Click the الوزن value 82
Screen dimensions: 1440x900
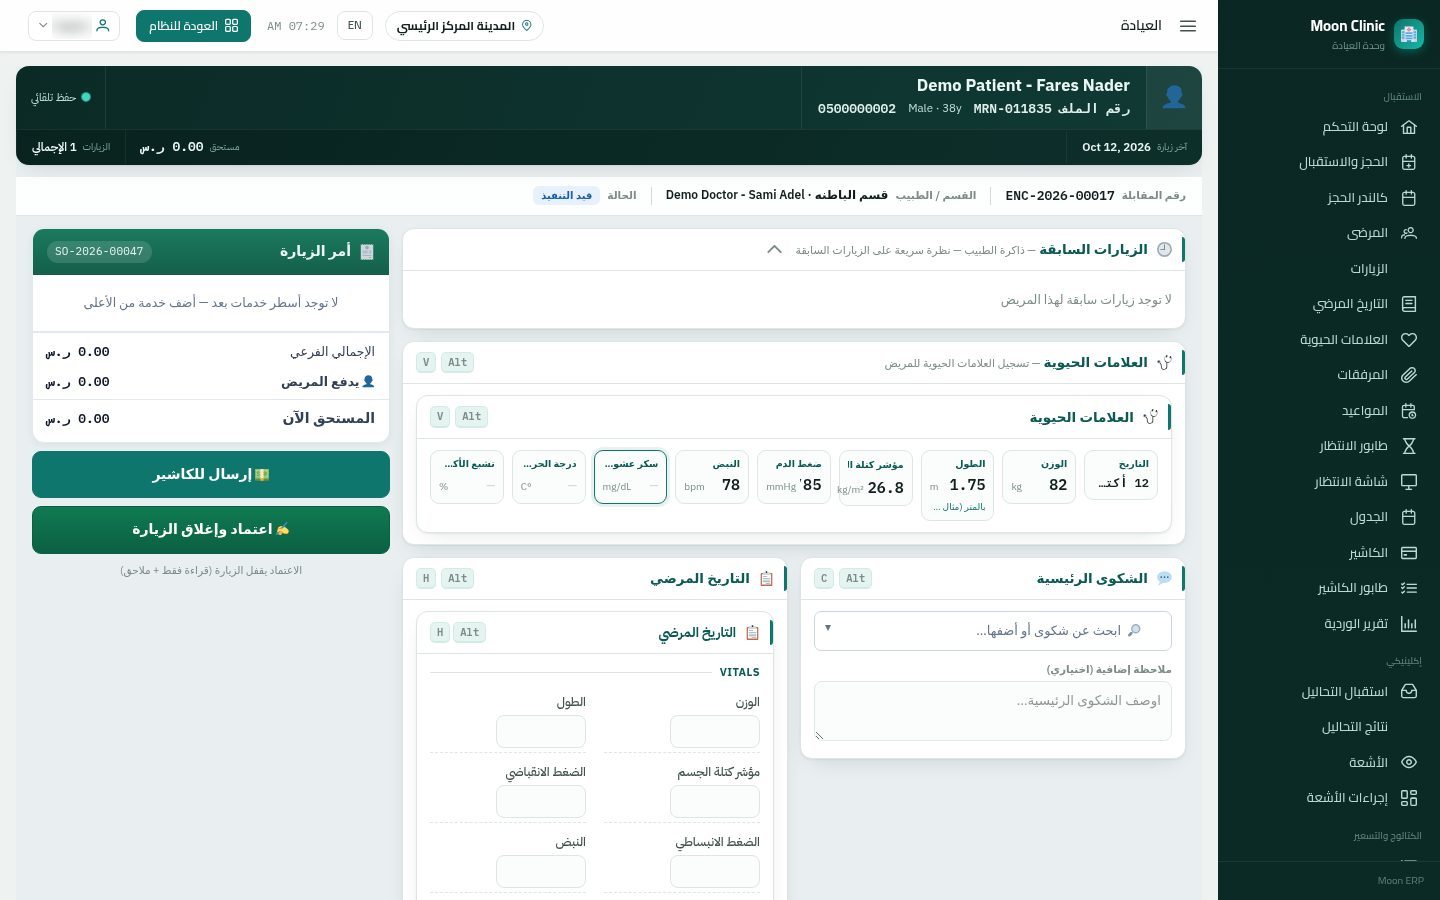[x=1058, y=485]
